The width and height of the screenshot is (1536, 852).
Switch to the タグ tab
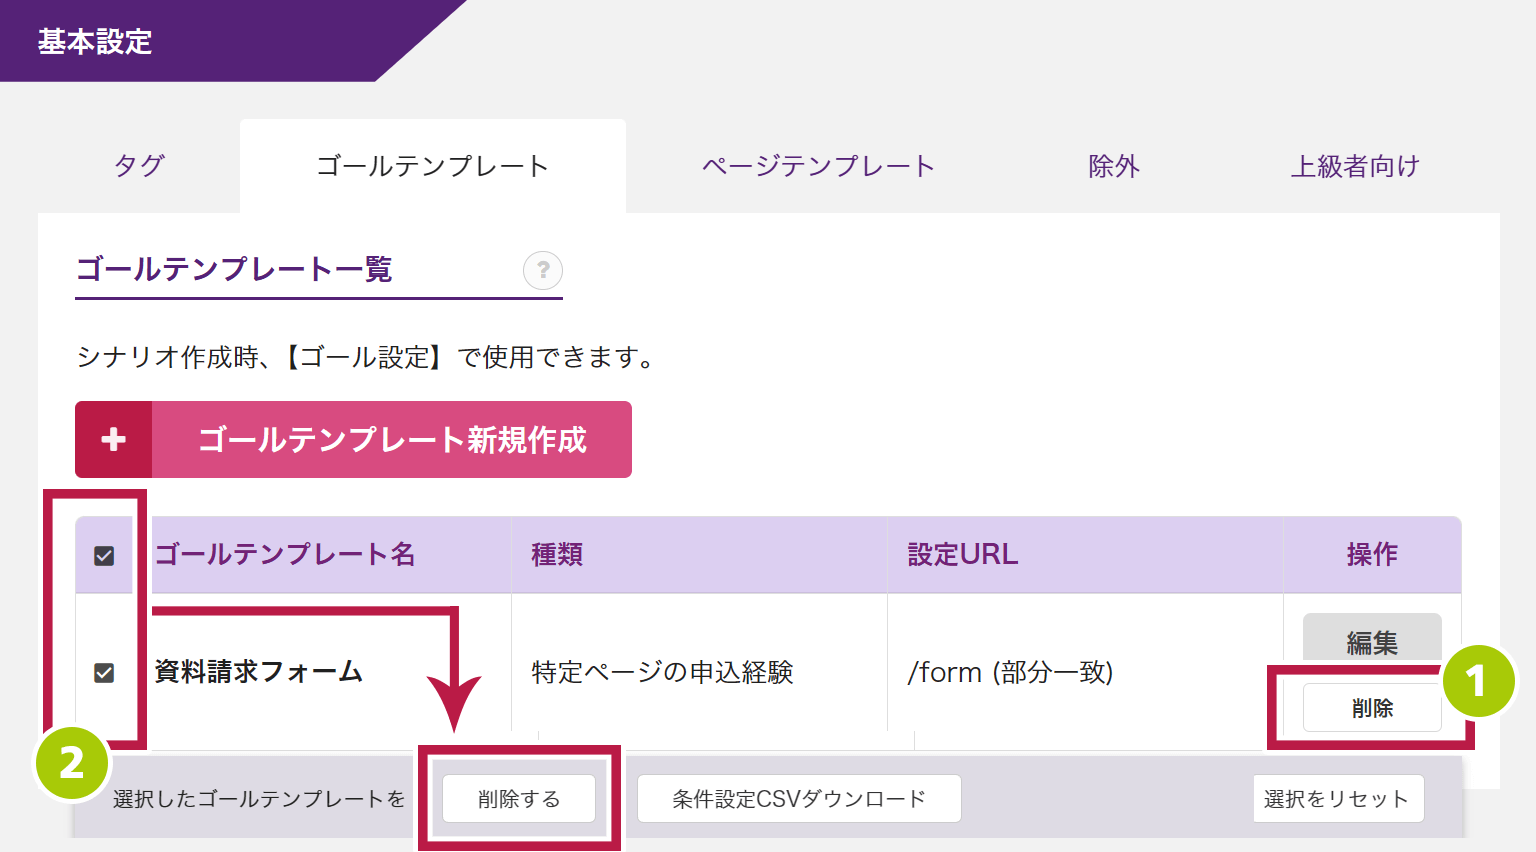(139, 166)
